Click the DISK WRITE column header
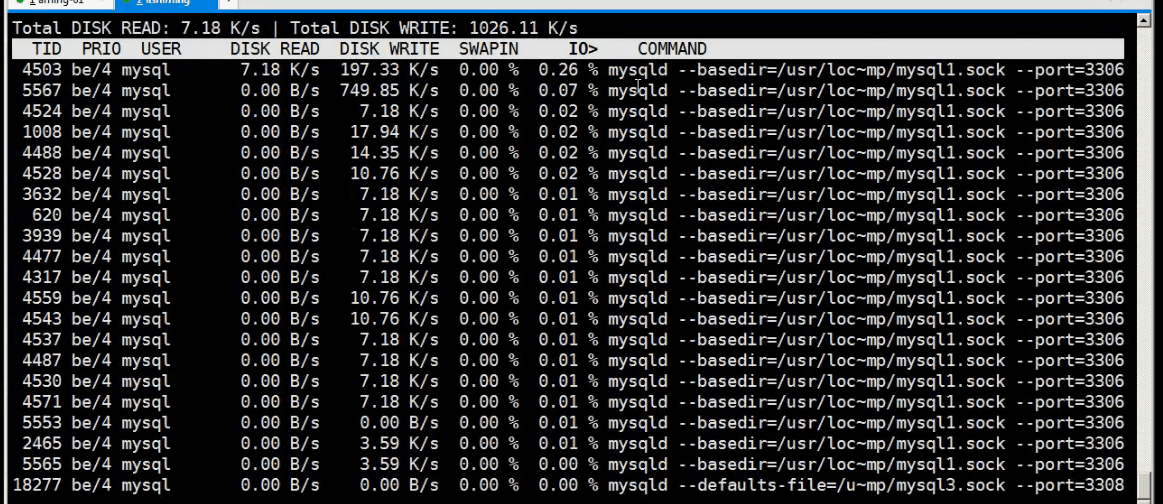Screen dimensions: 1163x504 tap(389, 49)
